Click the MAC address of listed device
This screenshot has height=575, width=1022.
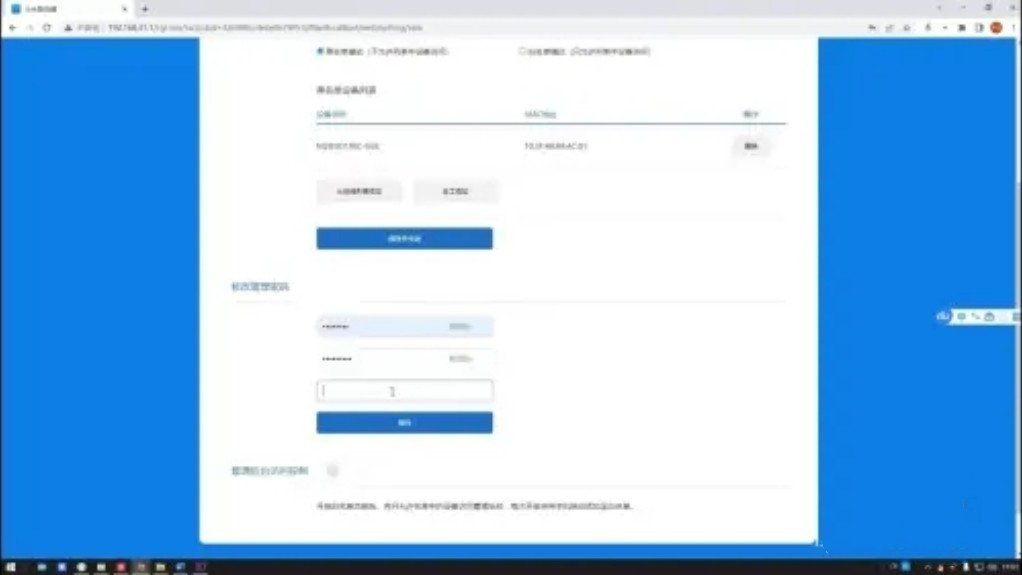(556, 146)
